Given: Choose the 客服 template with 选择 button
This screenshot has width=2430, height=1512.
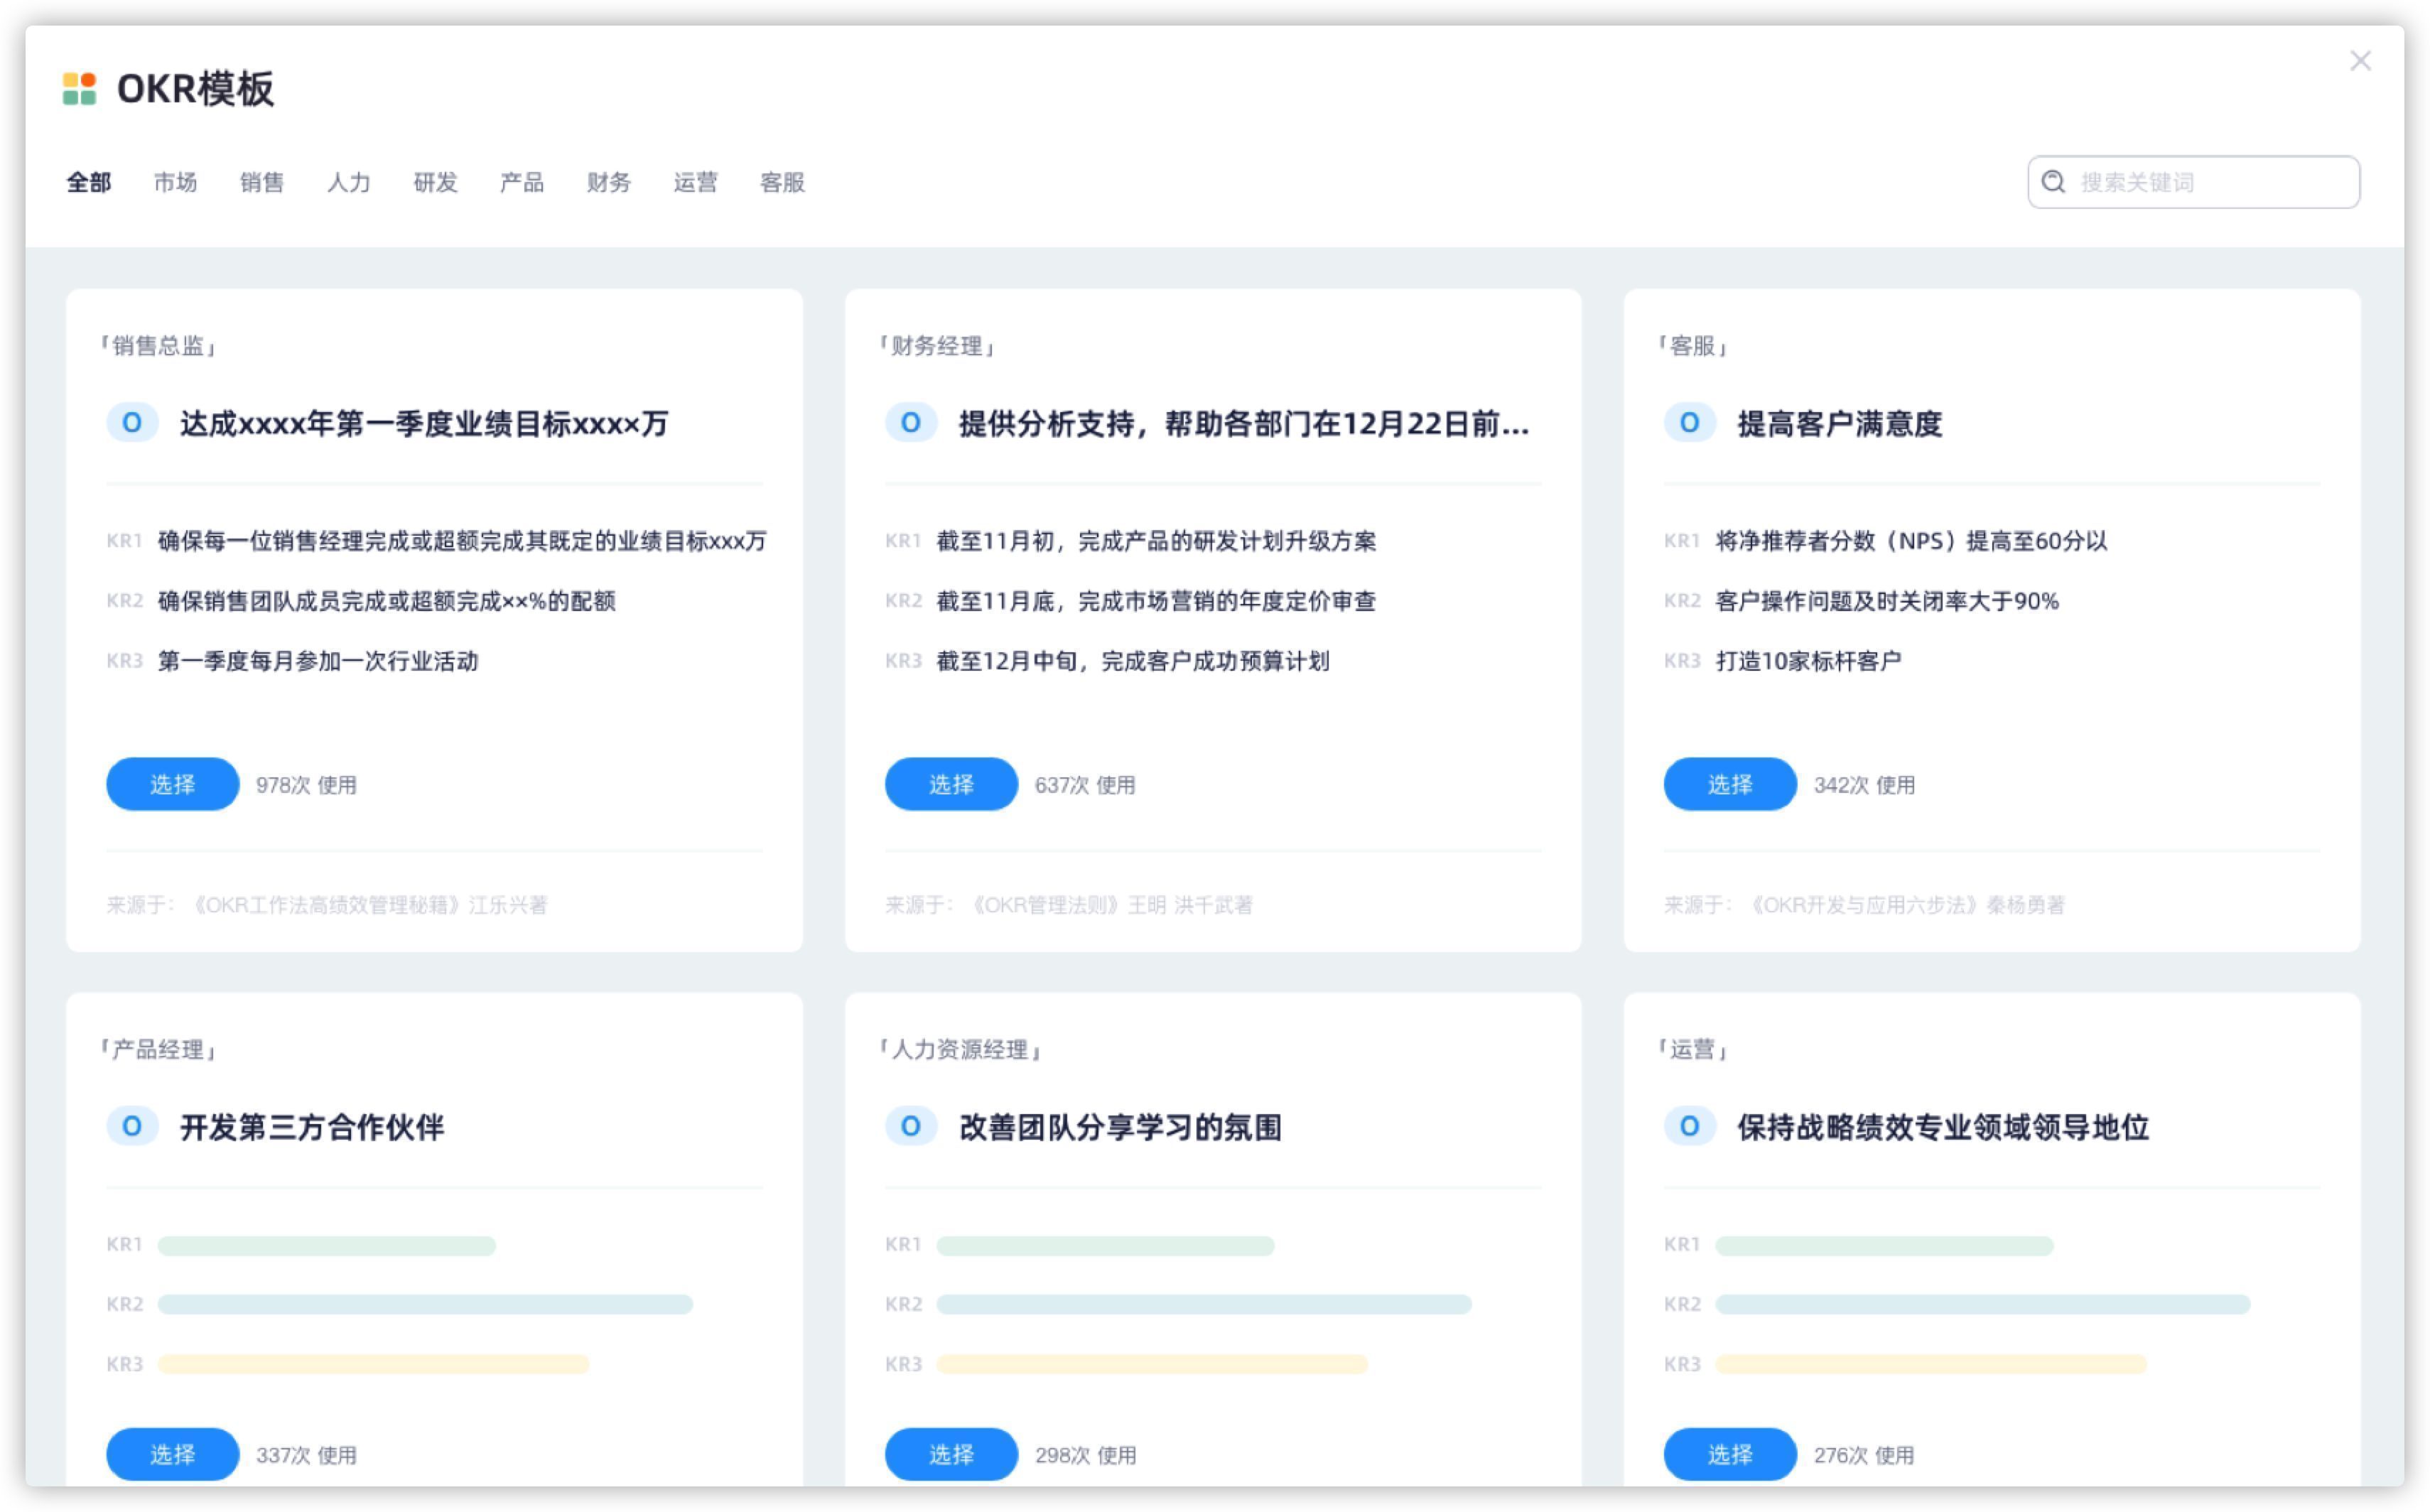Looking at the screenshot, I should 1729,784.
